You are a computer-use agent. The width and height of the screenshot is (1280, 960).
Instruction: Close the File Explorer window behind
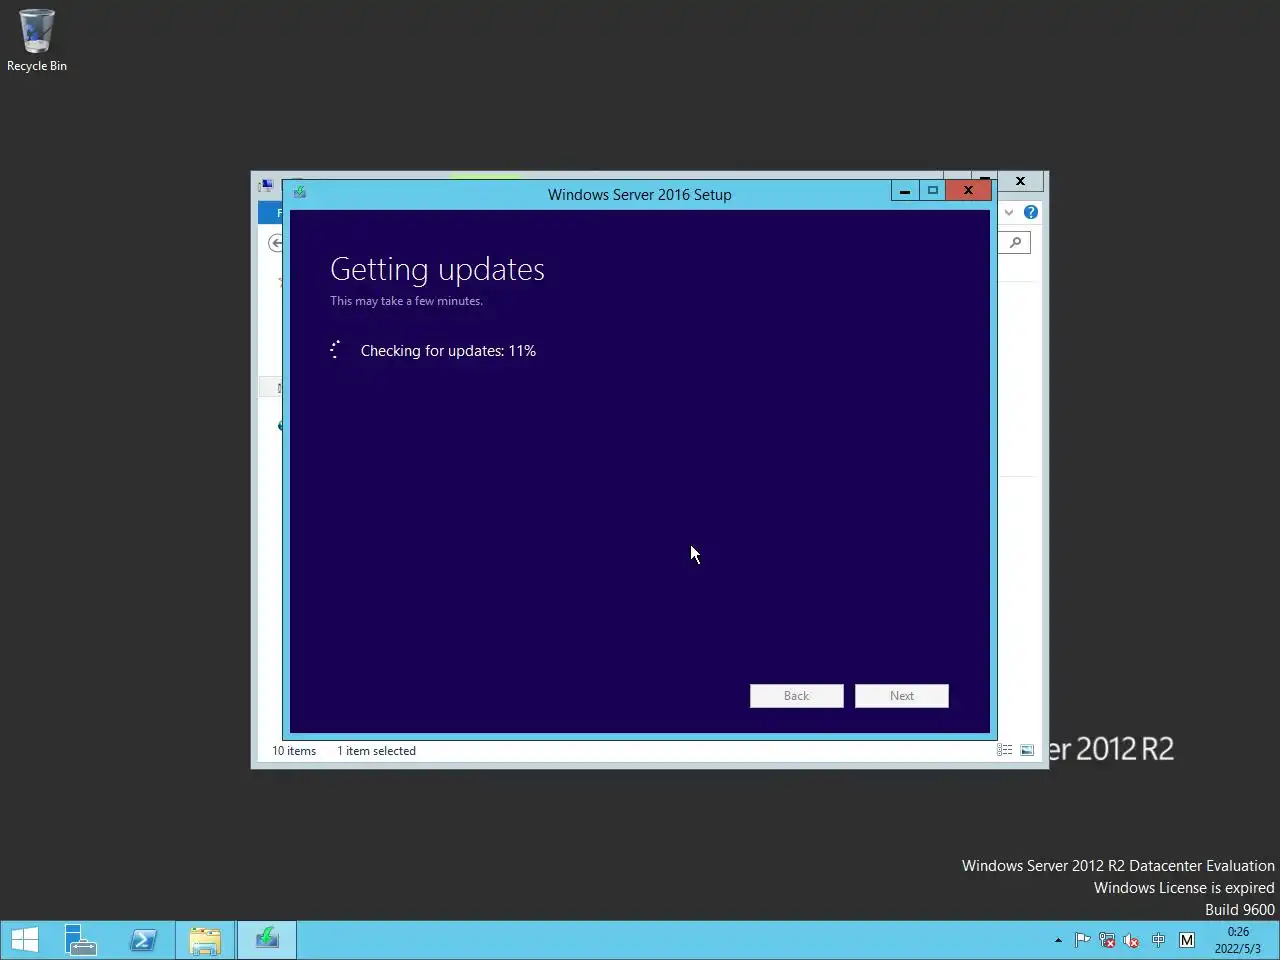click(1020, 181)
